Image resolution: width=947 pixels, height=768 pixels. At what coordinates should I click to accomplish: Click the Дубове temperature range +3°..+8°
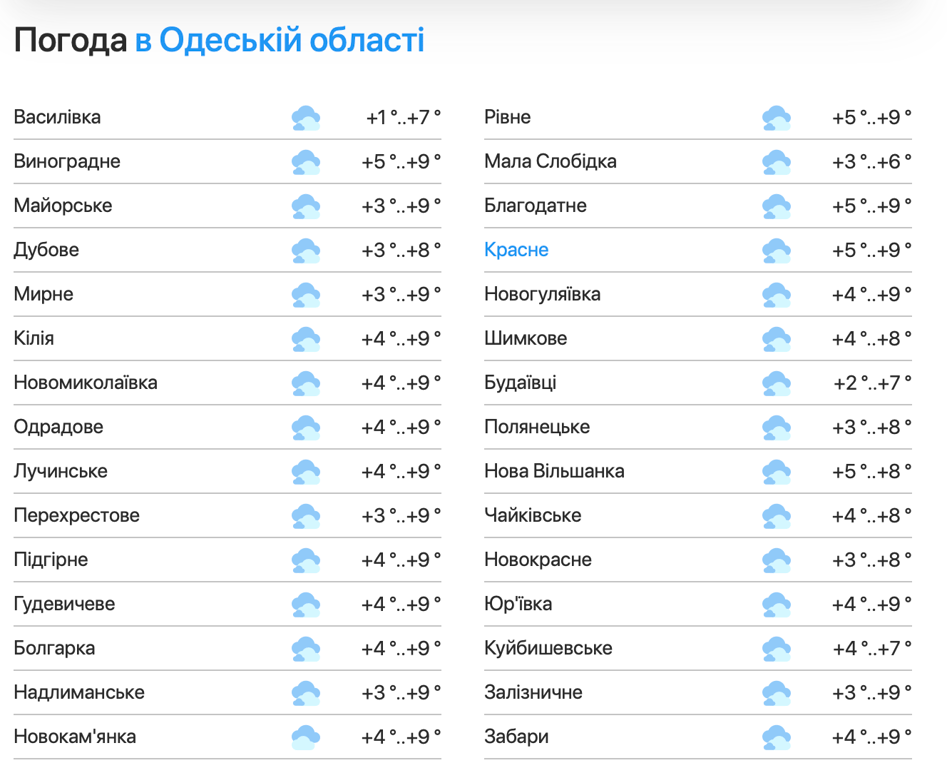point(401,250)
